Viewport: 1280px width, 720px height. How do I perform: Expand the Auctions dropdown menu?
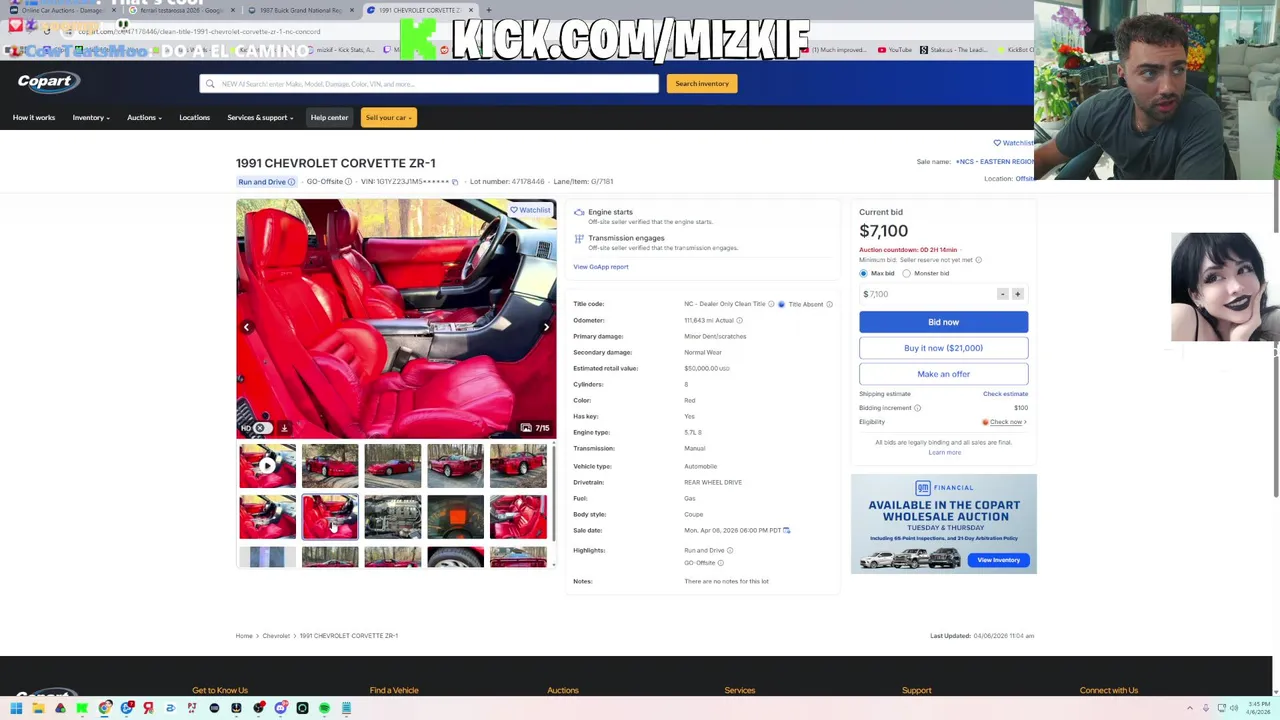pyautogui.click(x=144, y=118)
